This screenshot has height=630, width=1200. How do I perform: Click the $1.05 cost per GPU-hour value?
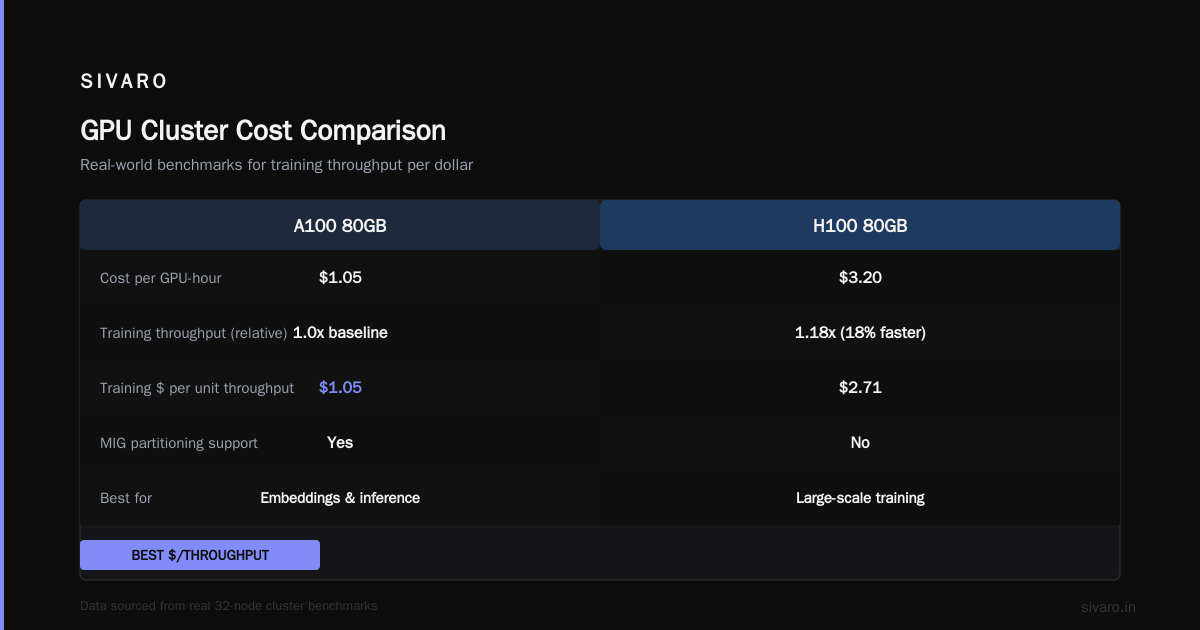click(340, 278)
